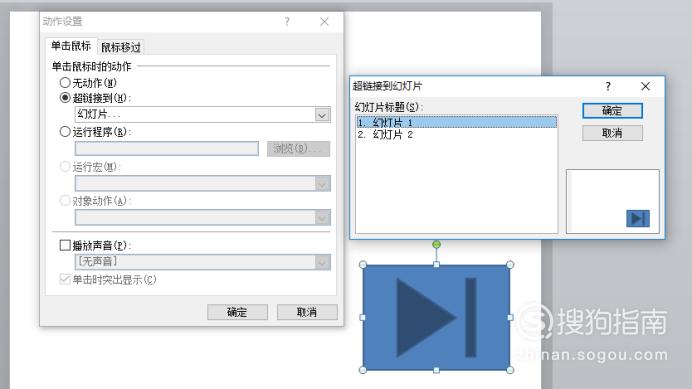
Task: Select list item 1. 幻灯片 1
Action: coord(457,122)
